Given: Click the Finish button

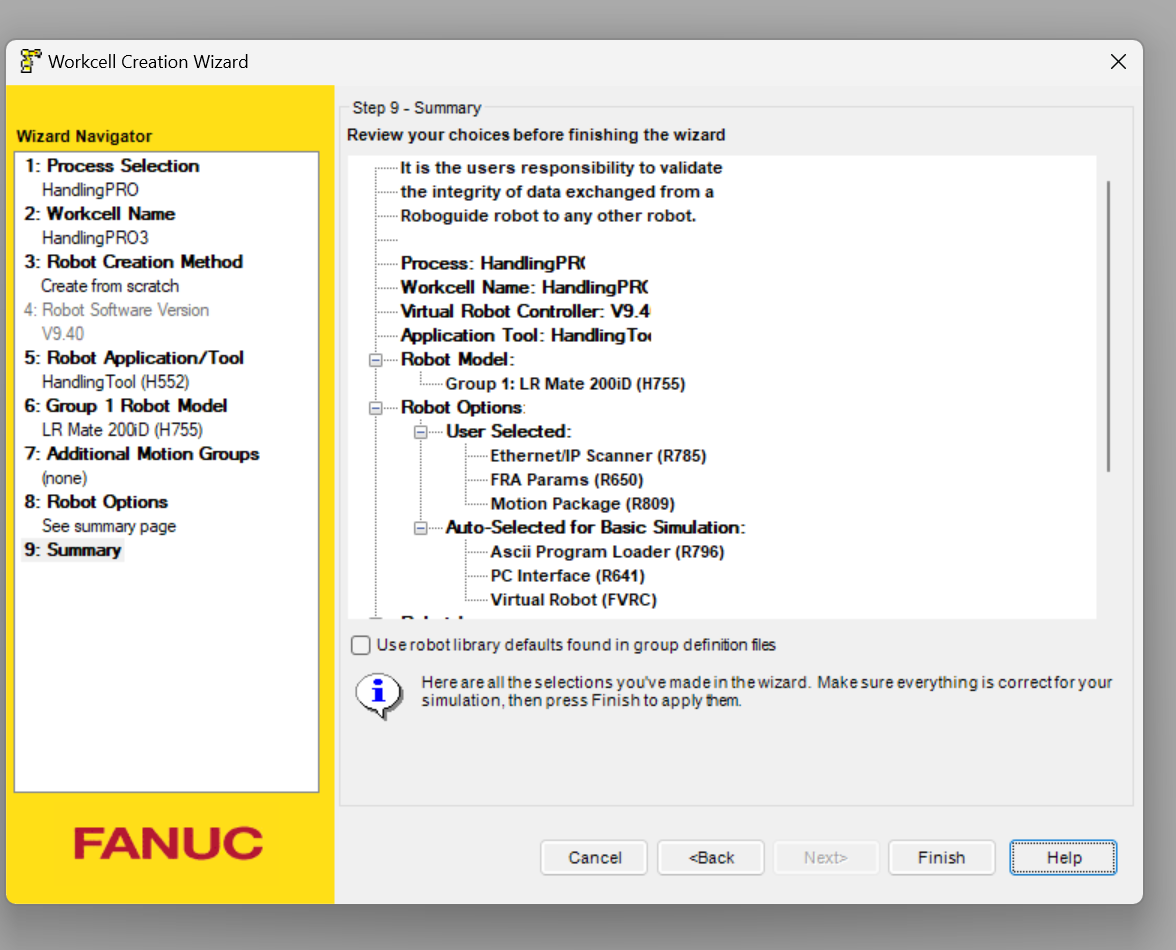Looking at the screenshot, I should [x=941, y=857].
